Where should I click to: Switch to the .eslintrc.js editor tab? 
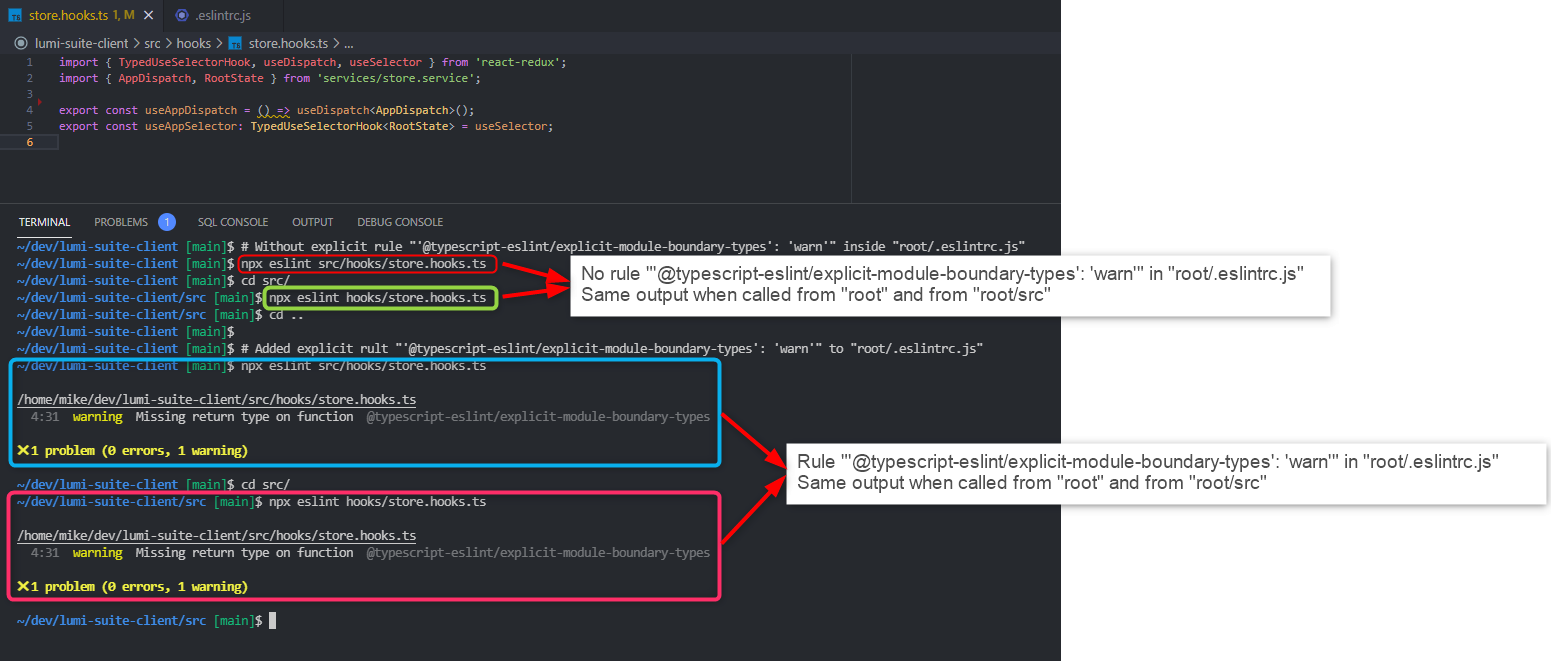coord(224,15)
